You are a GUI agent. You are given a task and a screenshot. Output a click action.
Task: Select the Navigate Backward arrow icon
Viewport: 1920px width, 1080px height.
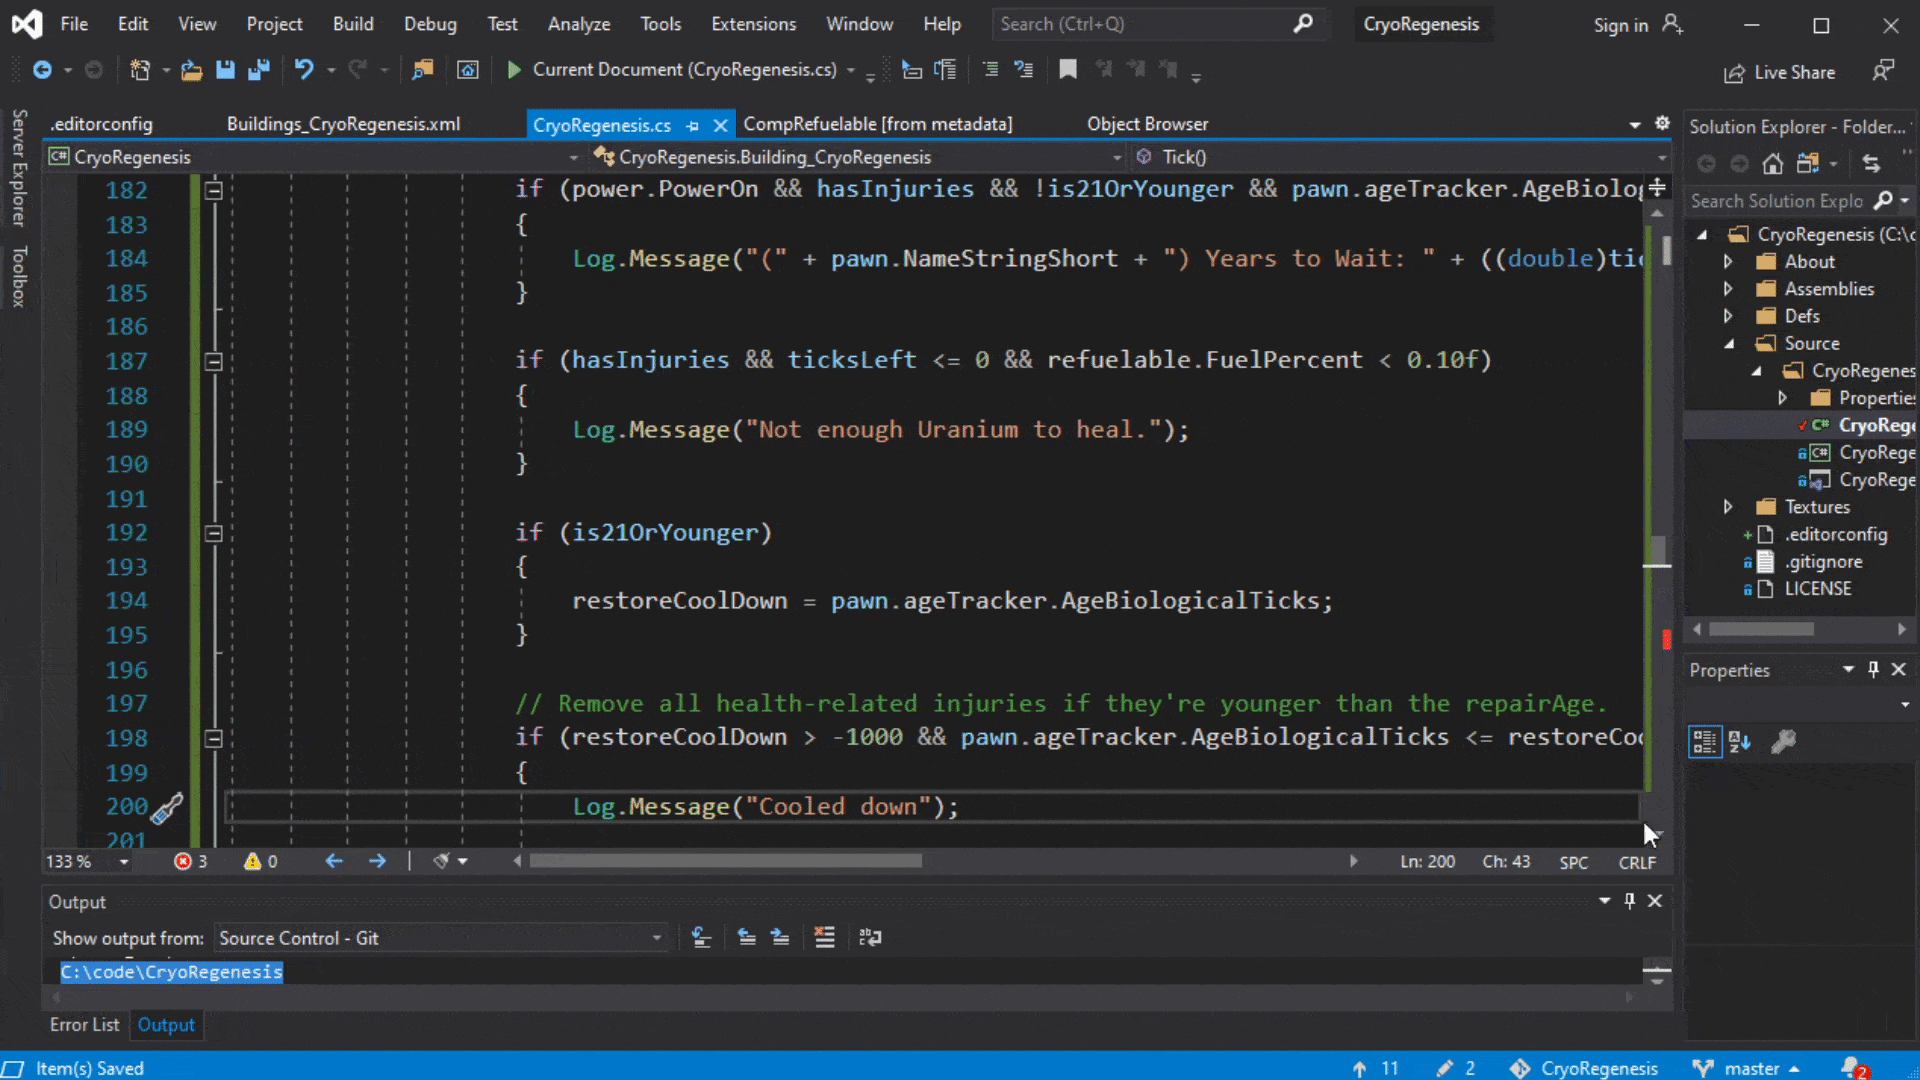point(334,861)
